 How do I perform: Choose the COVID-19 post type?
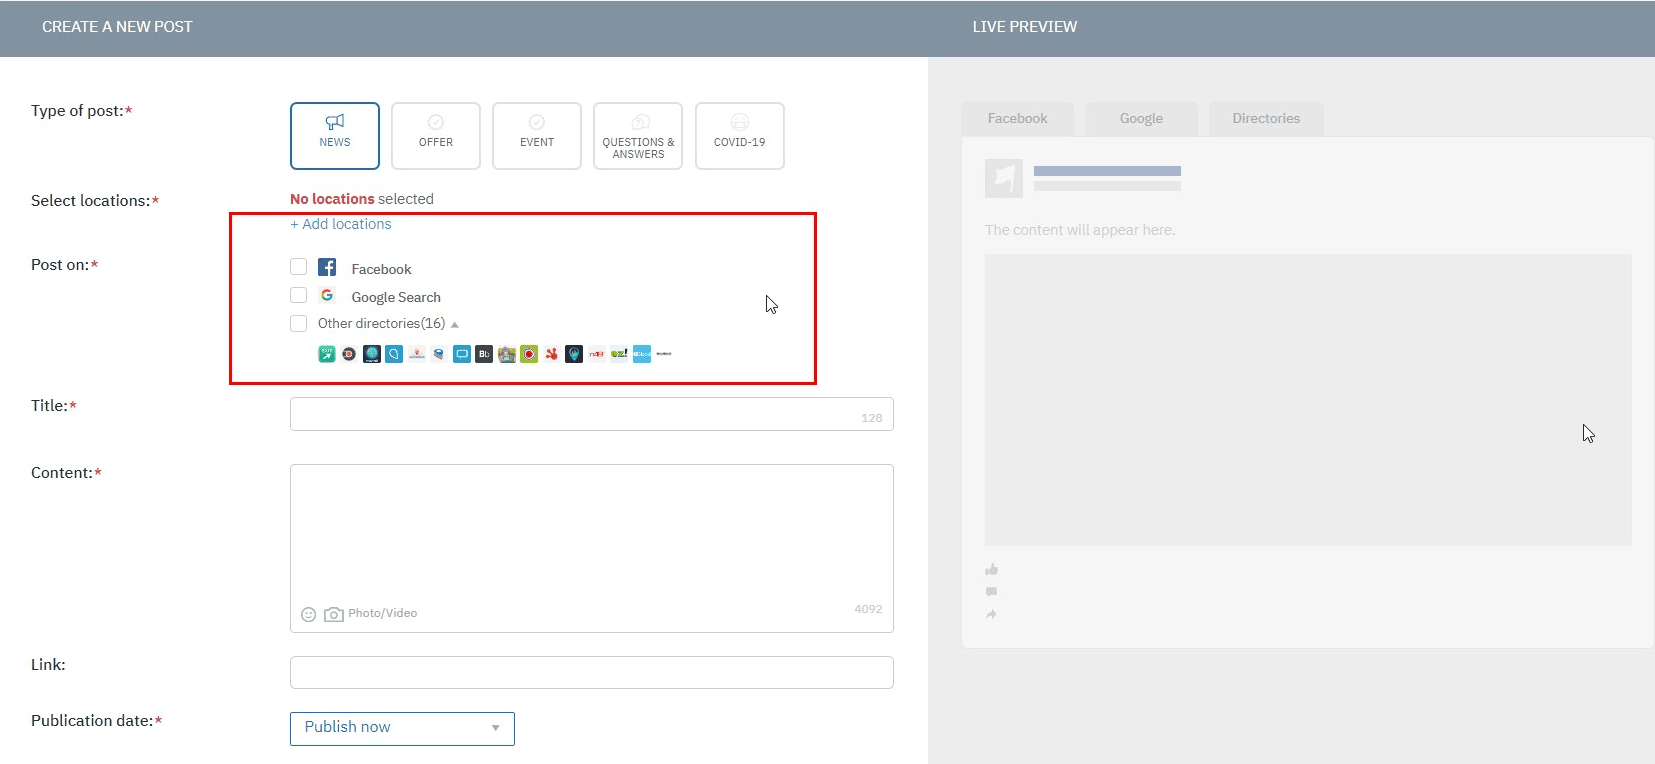740,136
